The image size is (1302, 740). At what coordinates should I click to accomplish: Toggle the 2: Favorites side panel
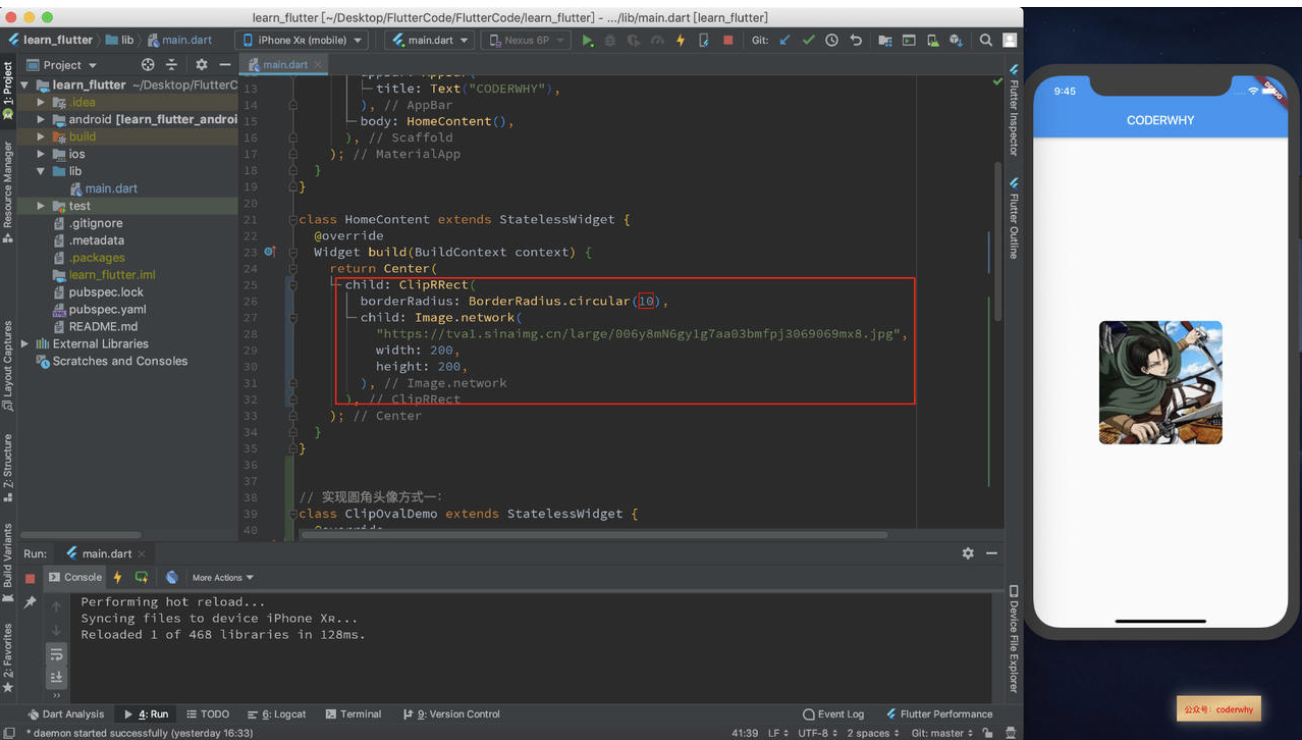8,658
